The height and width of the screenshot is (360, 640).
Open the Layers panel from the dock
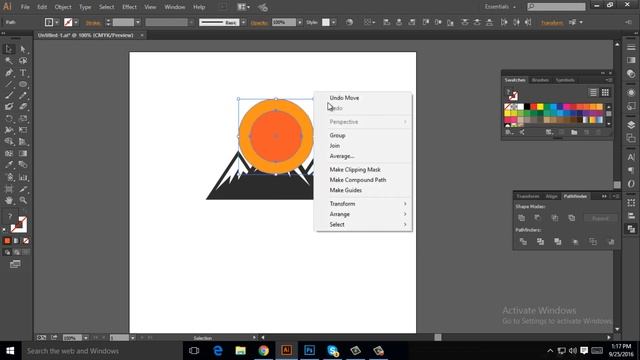coord(631,124)
